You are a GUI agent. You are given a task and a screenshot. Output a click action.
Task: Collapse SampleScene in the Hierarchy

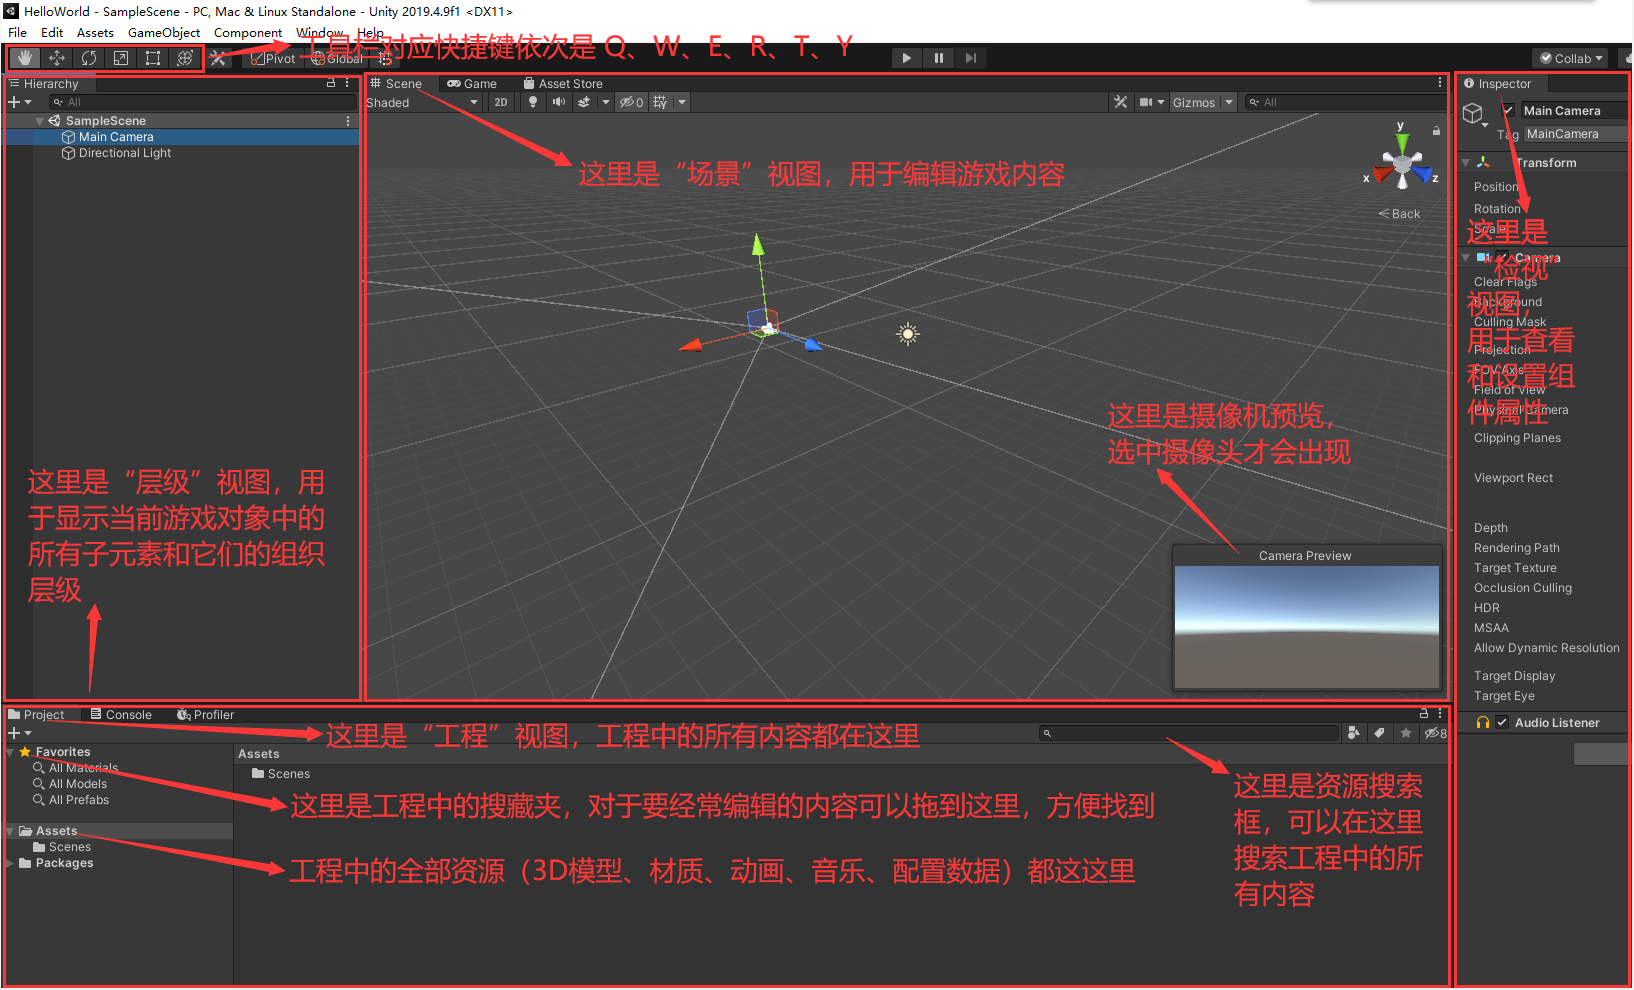[40, 120]
